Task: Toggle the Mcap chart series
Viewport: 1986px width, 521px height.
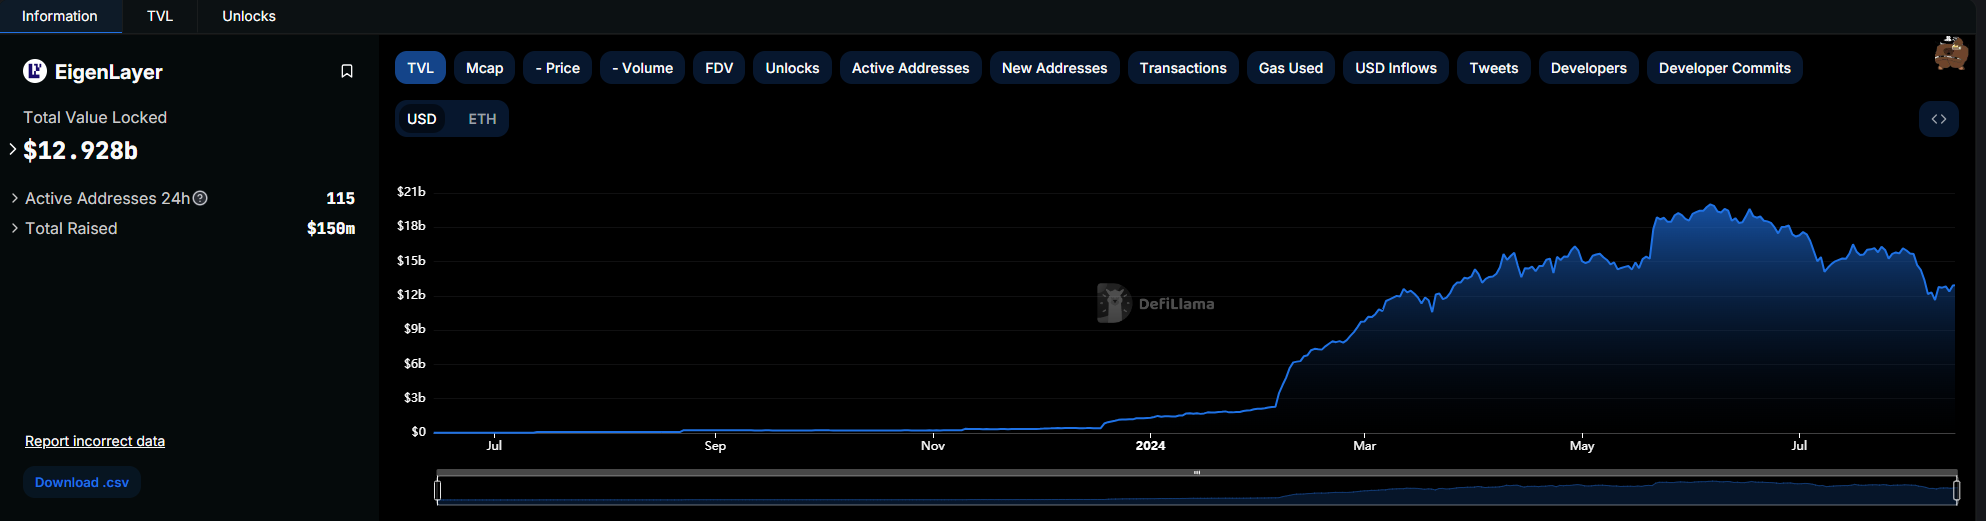Action: [x=485, y=68]
